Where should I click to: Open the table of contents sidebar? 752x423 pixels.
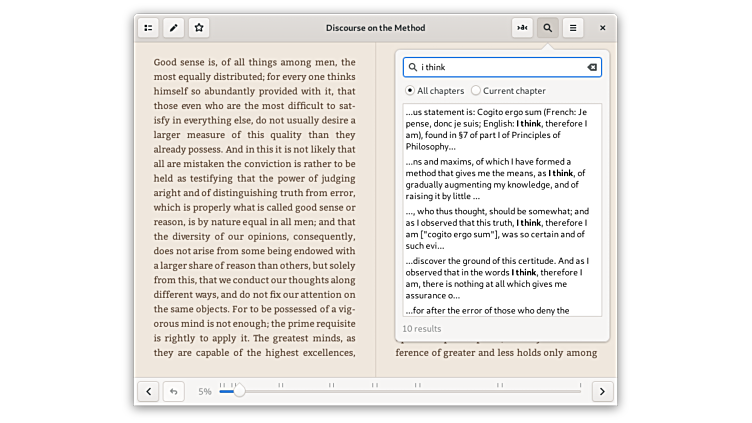pyautogui.click(x=148, y=28)
